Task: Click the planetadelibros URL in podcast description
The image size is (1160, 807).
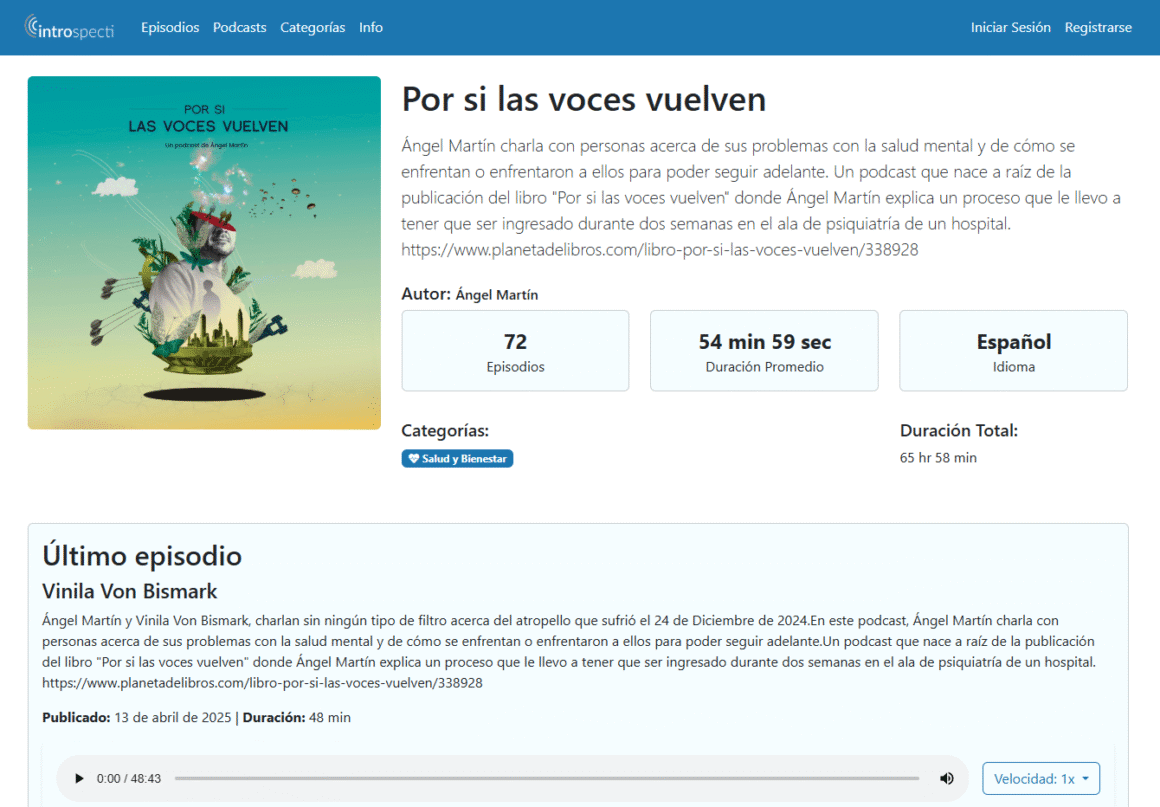Action: point(660,249)
